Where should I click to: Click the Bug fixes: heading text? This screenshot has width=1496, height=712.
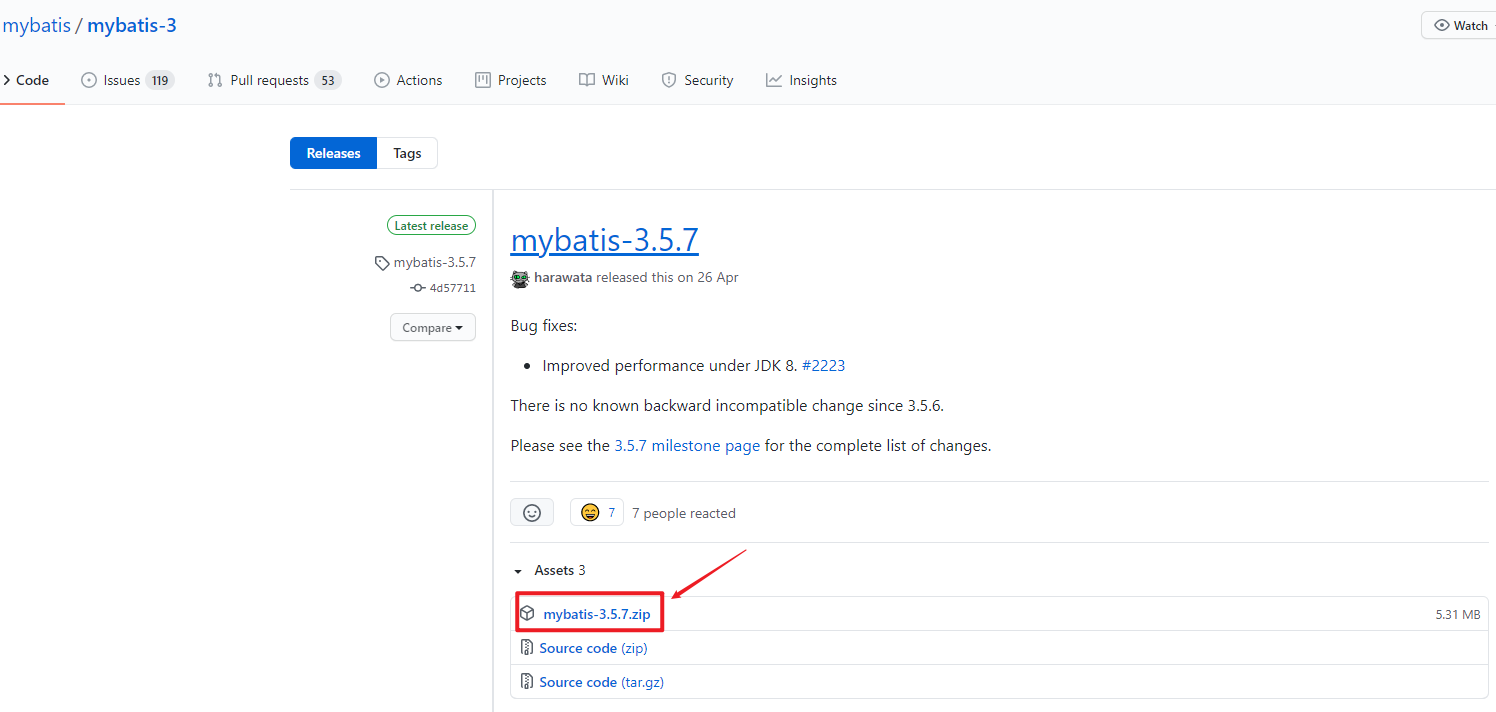click(544, 326)
